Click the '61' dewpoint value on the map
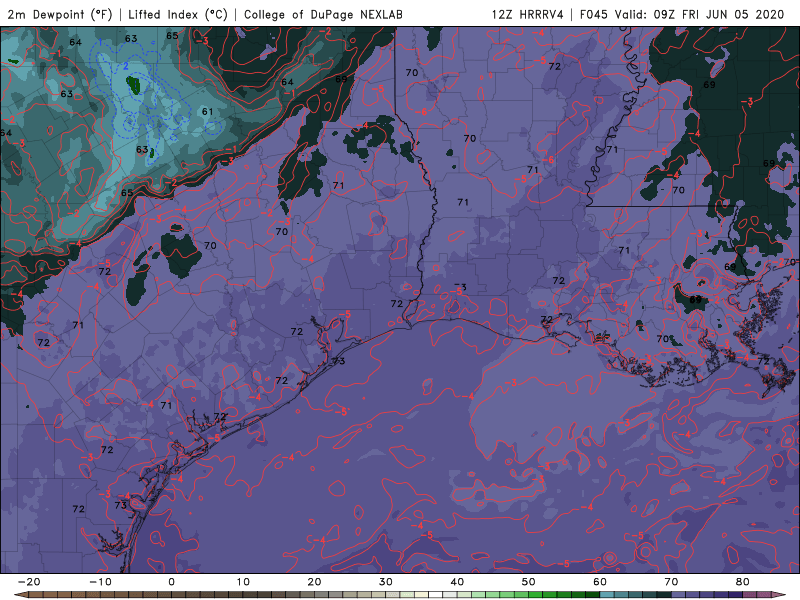 point(207,111)
